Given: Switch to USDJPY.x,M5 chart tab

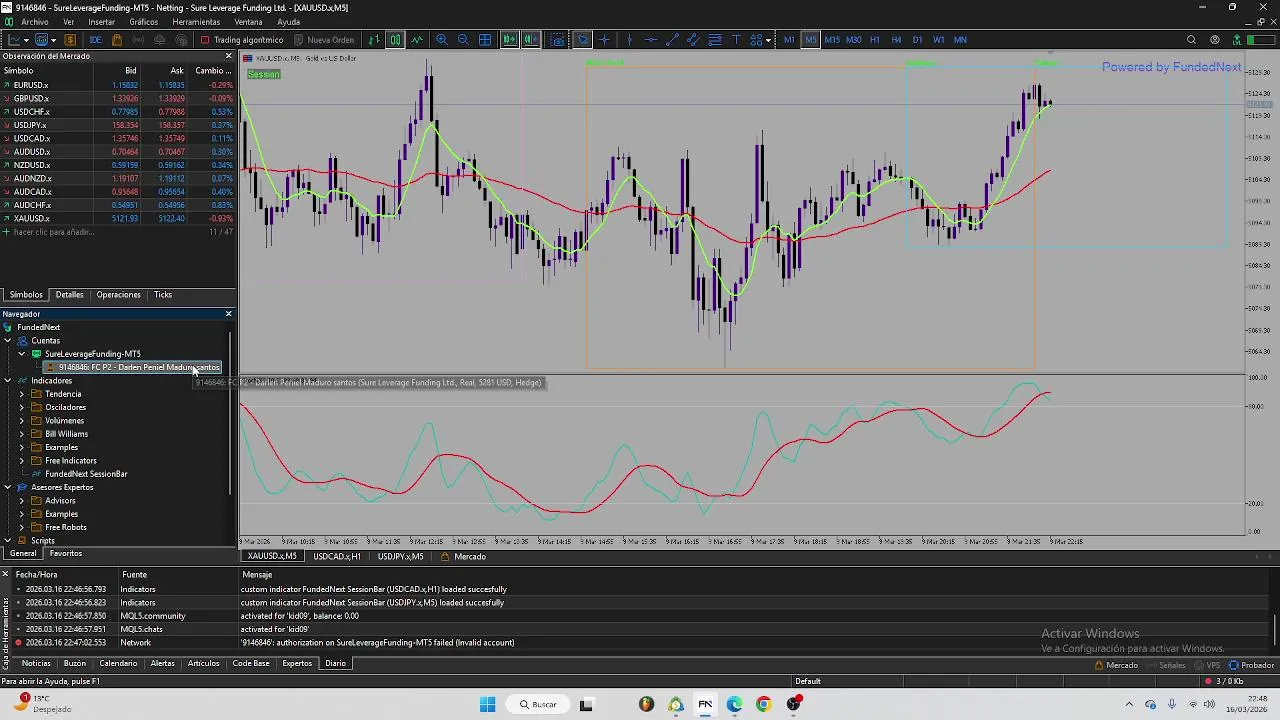Looking at the screenshot, I should point(400,556).
